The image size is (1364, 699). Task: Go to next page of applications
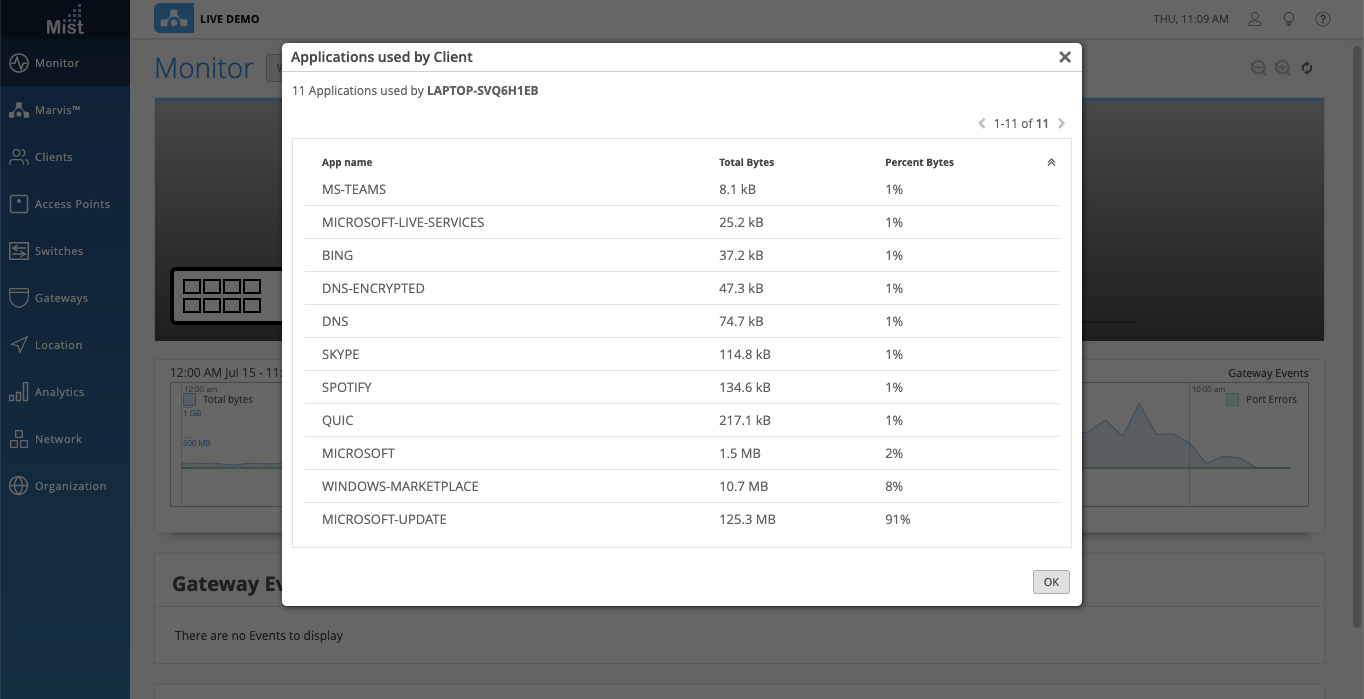[1062, 124]
